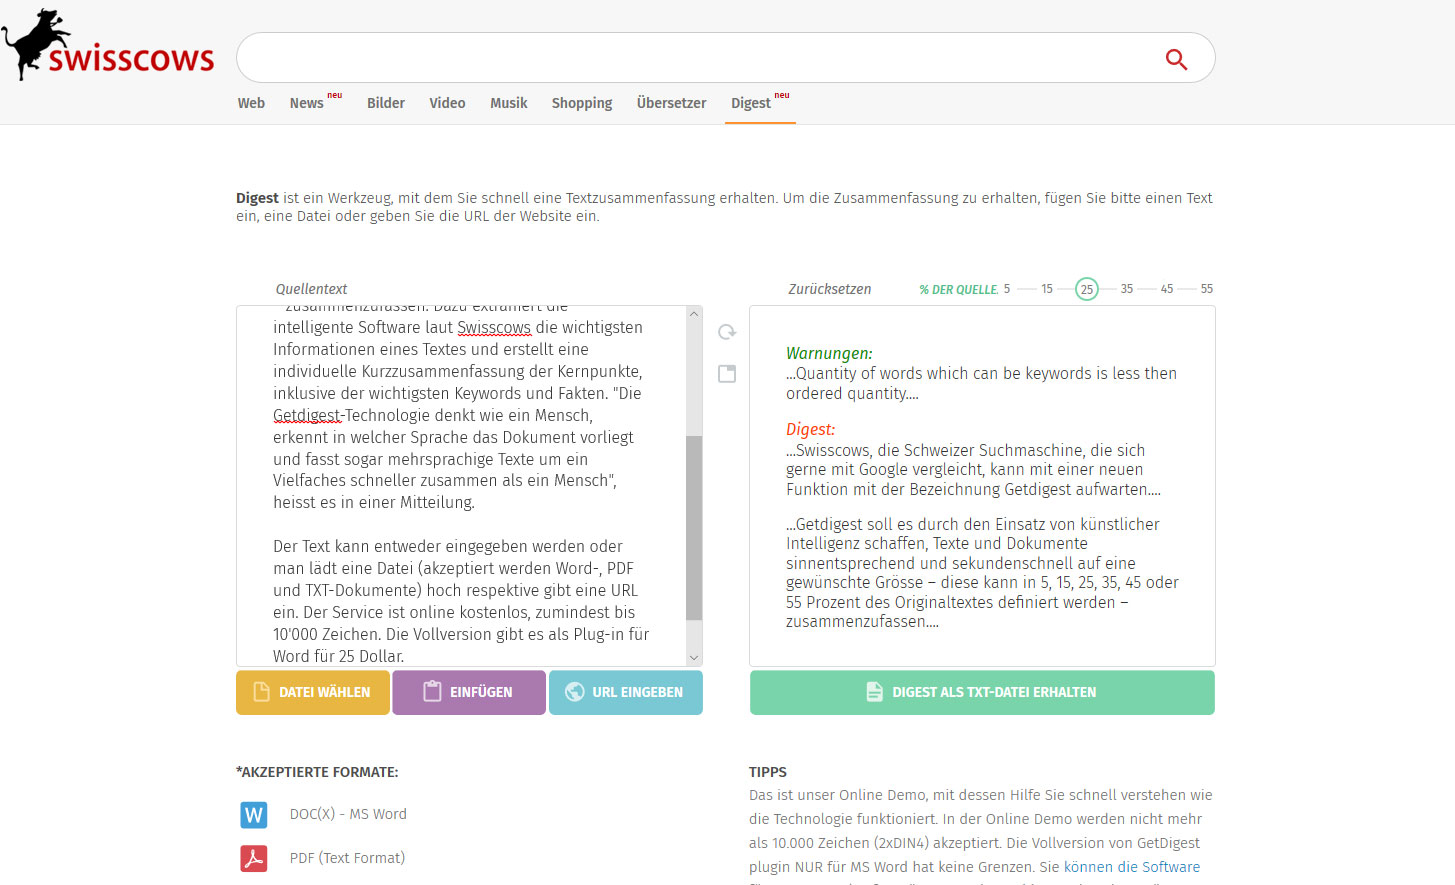Click the source text scrollbar thumb

pyautogui.click(x=694, y=528)
